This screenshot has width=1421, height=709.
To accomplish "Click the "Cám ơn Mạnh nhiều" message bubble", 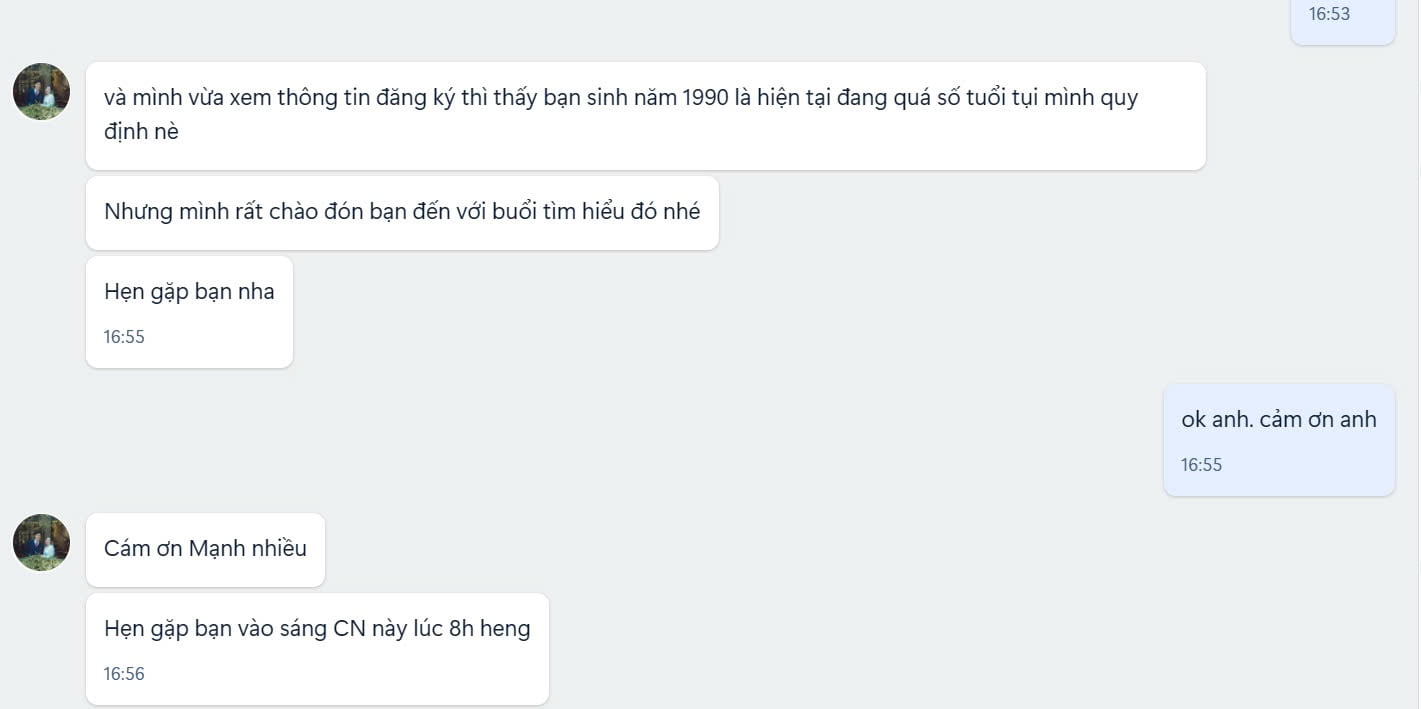I will click(205, 549).
